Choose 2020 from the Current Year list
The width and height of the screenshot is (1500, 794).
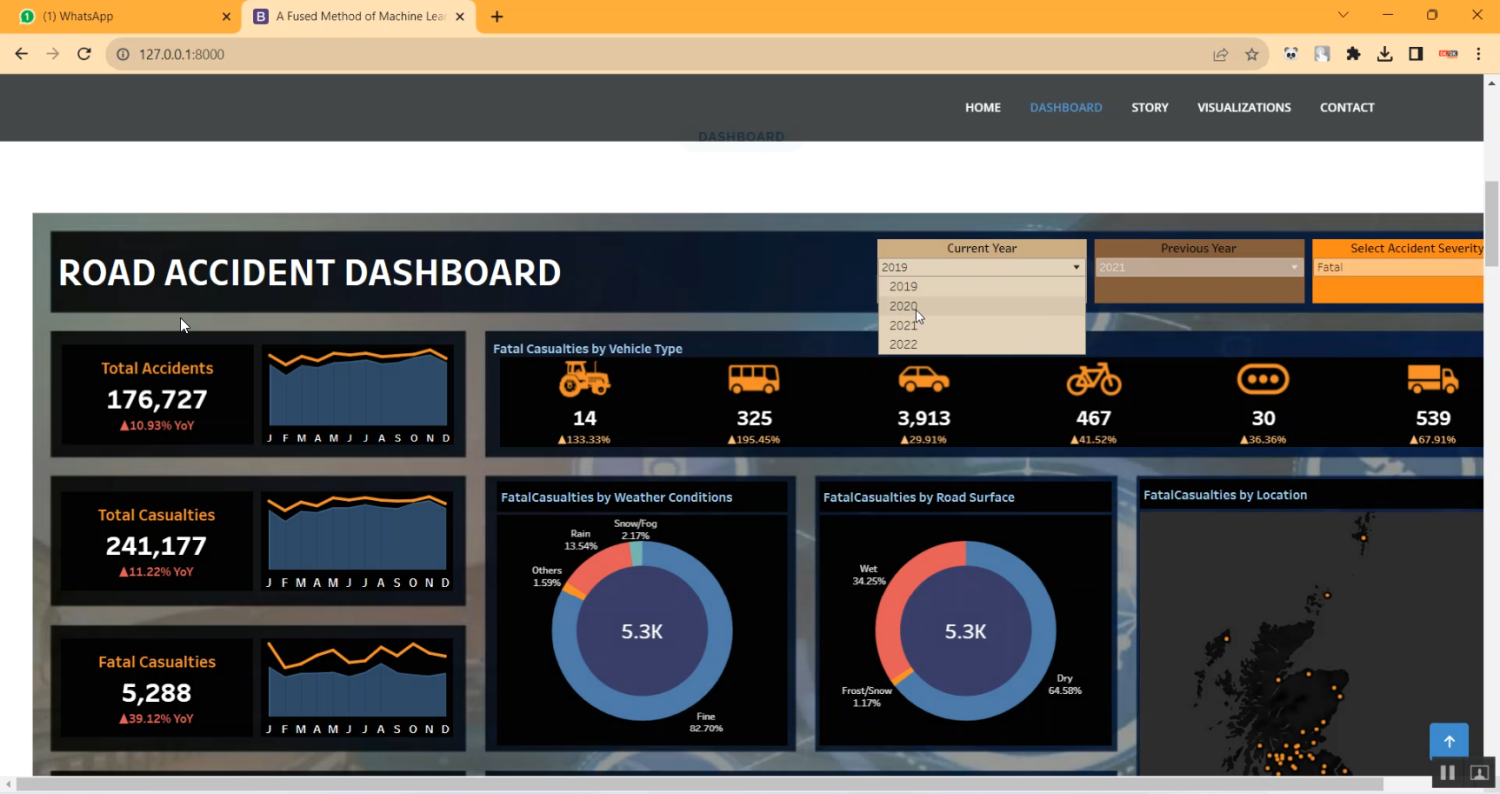(903, 306)
